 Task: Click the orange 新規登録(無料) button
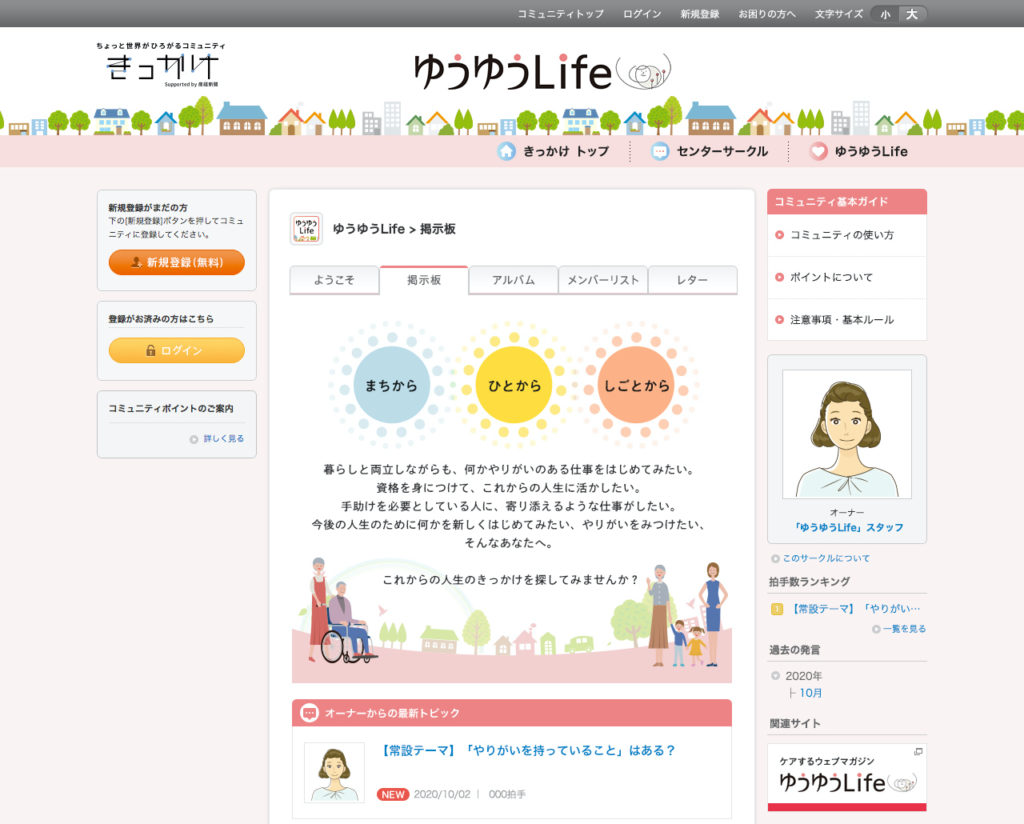(x=176, y=262)
